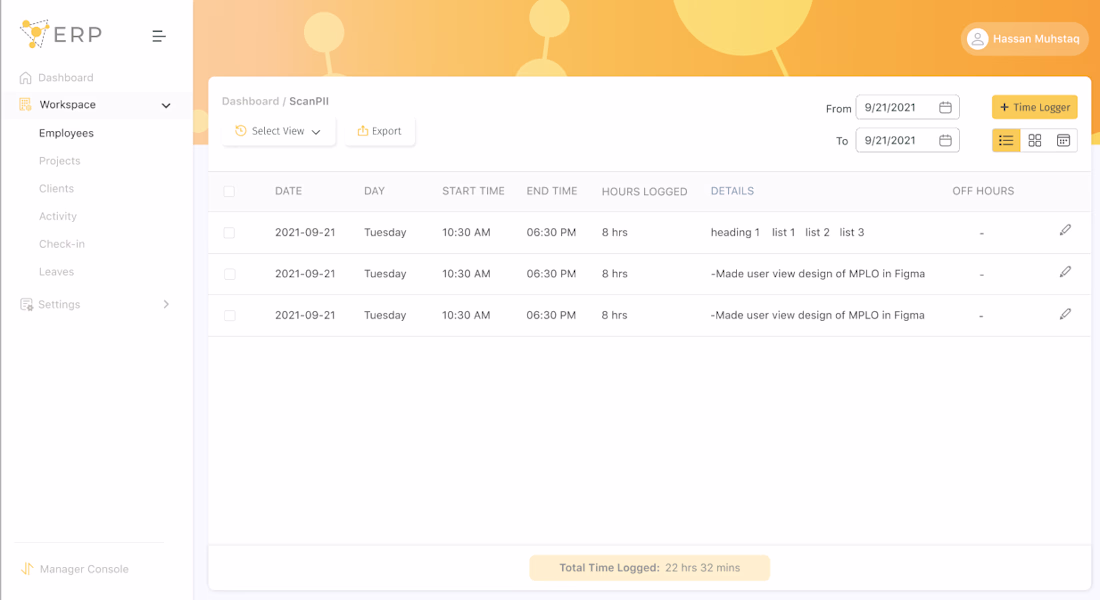Check the third row checkbox
Image resolution: width=1100 pixels, height=600 pixels.
pyautogui.click(x=229, y=316)
